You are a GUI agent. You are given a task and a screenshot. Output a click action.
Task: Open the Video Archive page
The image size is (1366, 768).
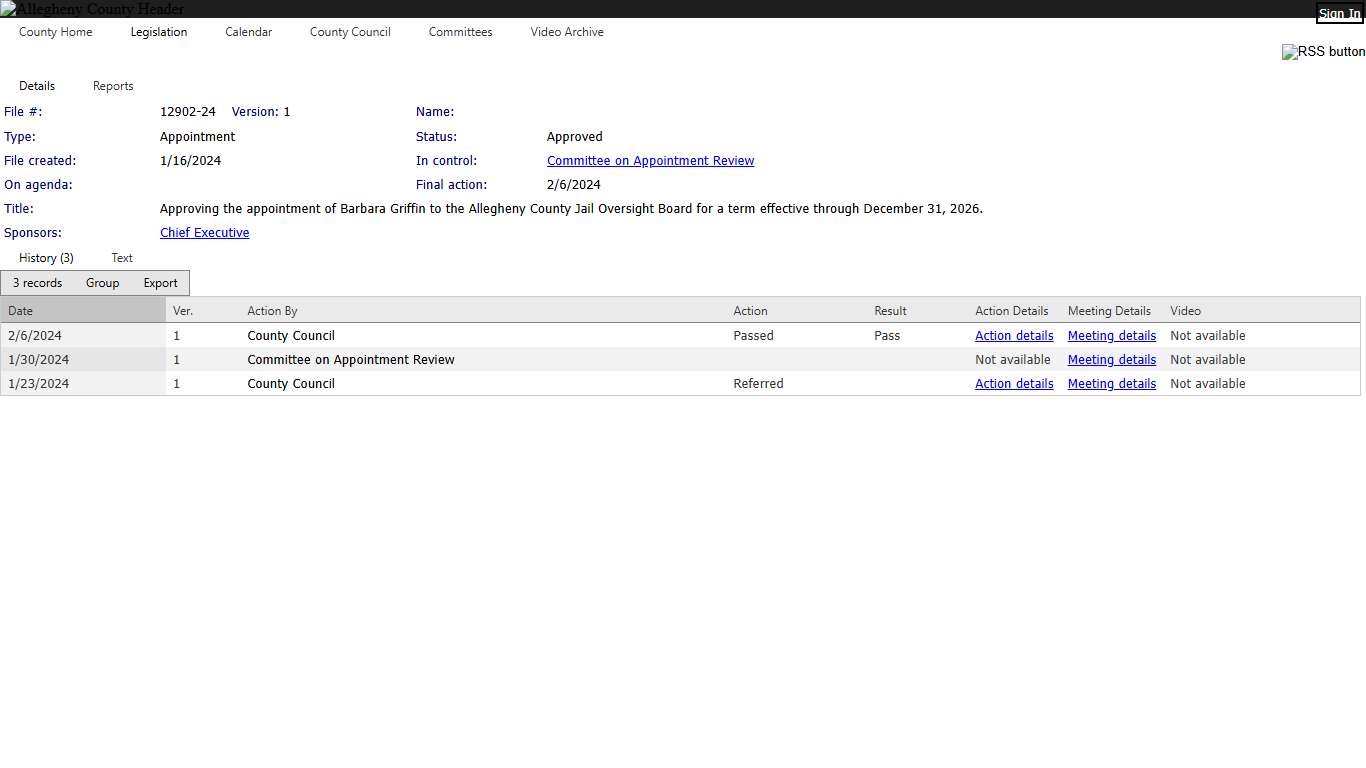(567, 32)
